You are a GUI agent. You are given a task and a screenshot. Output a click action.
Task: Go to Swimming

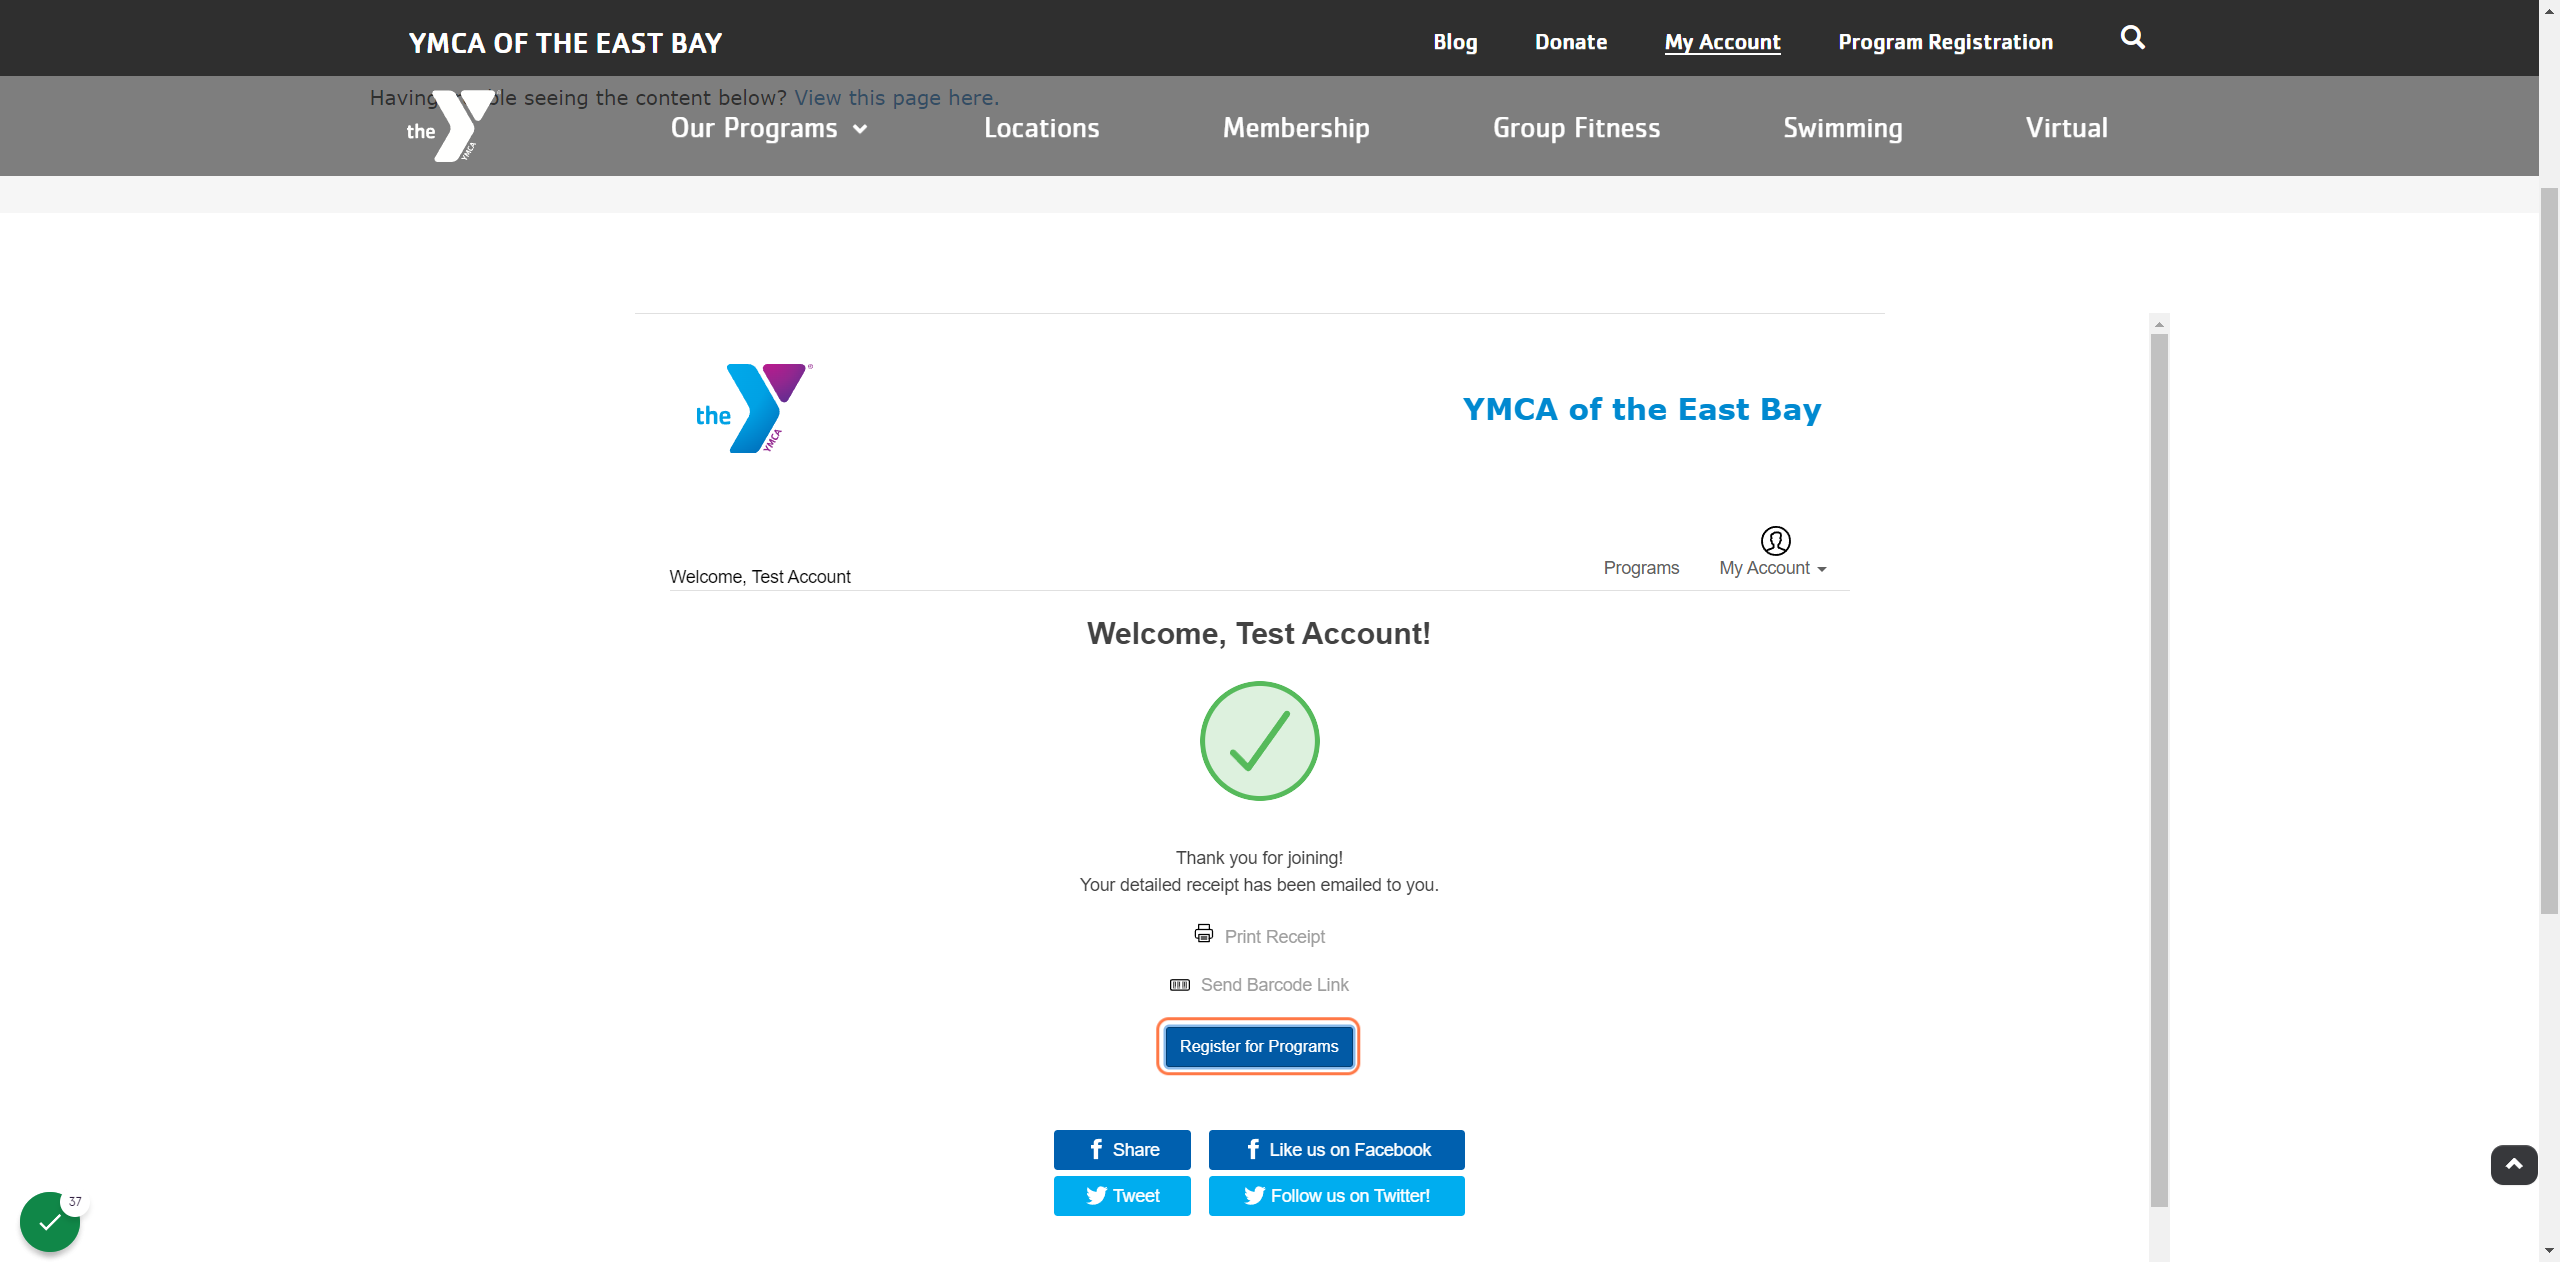pos(1843,128)
